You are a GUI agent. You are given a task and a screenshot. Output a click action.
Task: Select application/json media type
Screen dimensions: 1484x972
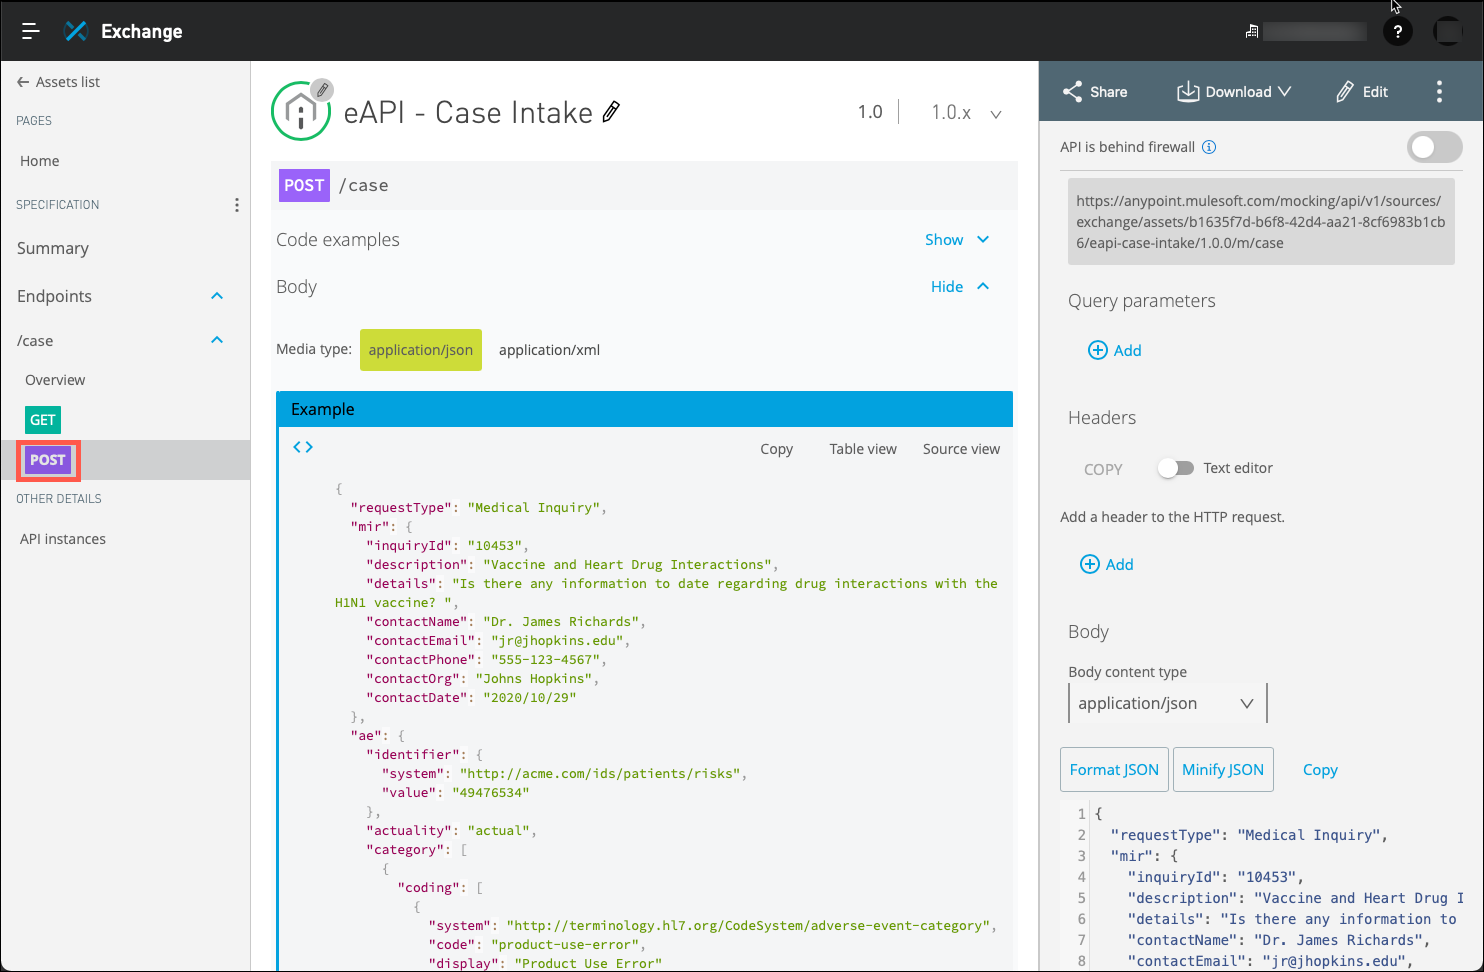click(420, 350)
